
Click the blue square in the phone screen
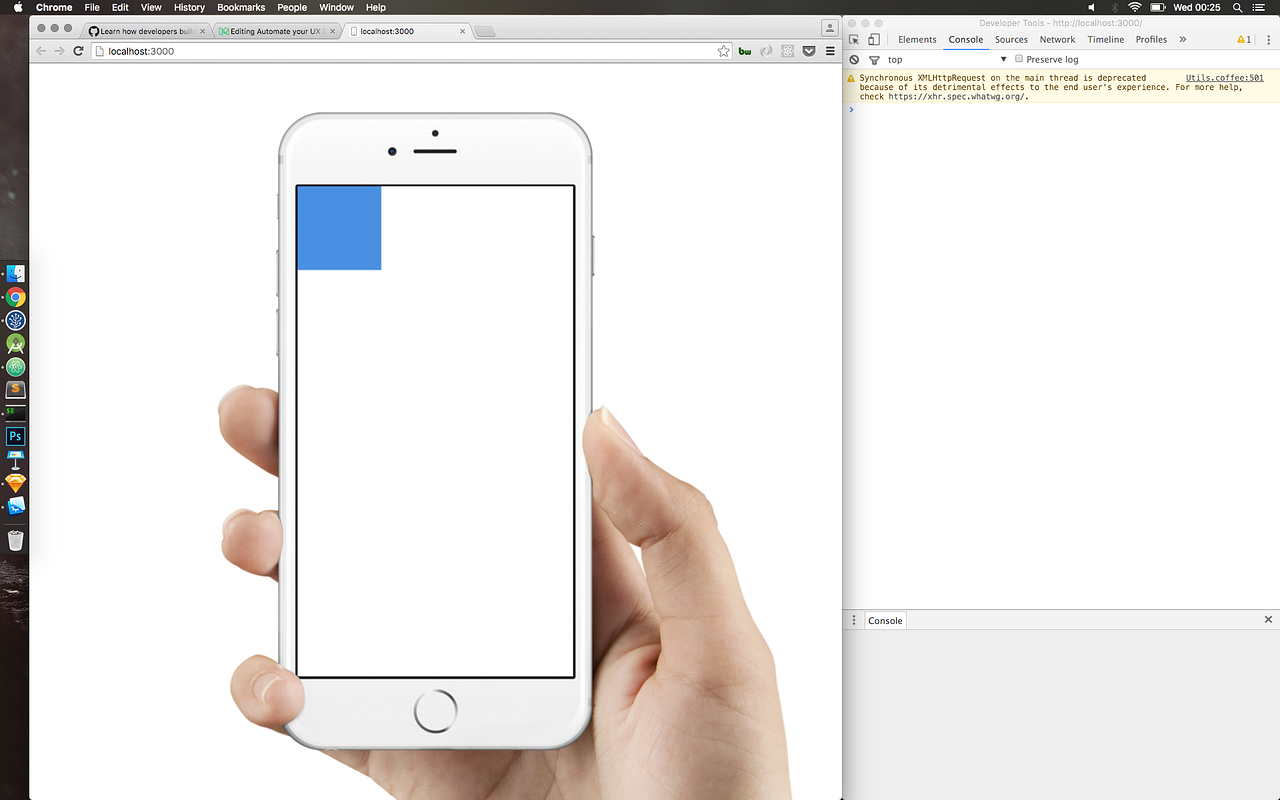coord(339,228)
